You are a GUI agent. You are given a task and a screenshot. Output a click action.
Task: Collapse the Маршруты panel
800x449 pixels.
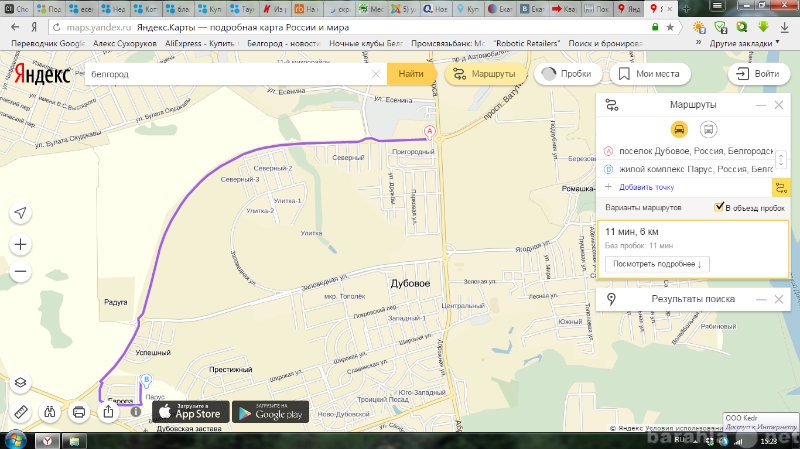761,105
